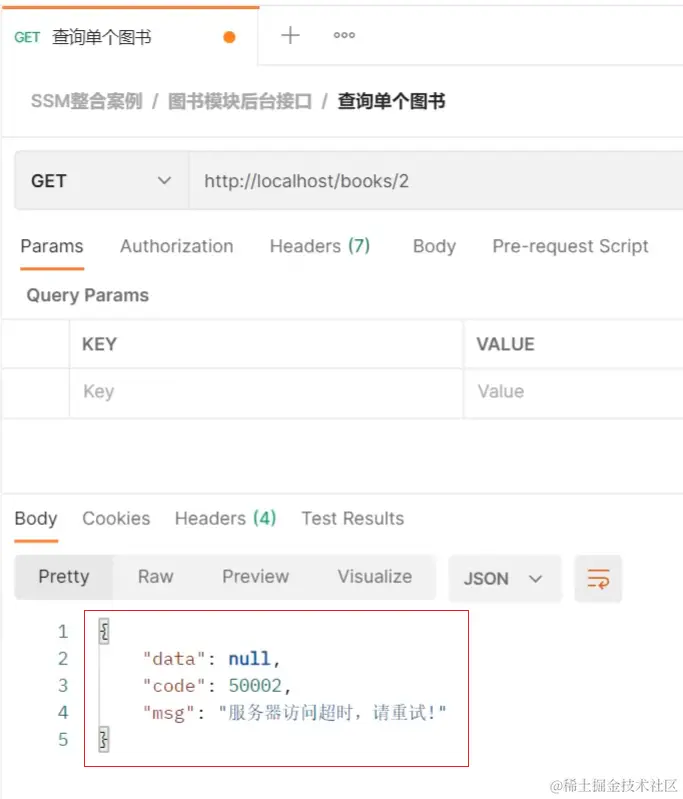This screenshot has height=799, width=683.
Task: Click the request URL field
Action: coord(436,180)
